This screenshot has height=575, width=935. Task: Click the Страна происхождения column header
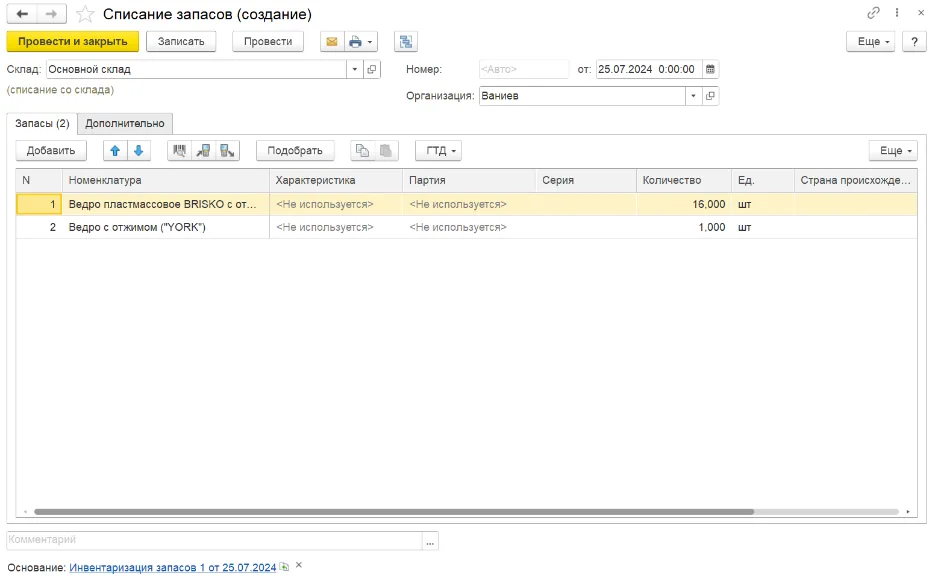point(855,180)
